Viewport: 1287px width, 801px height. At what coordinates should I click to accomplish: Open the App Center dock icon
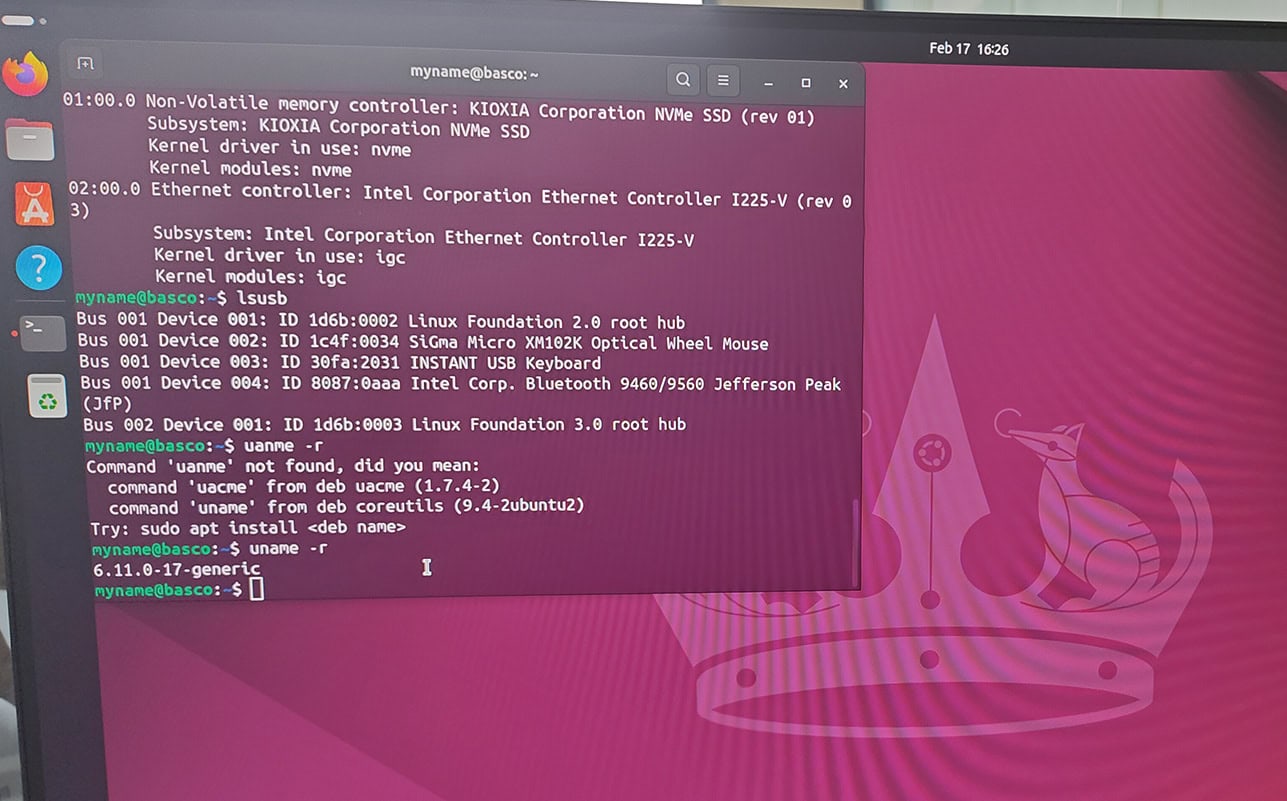click(x=35, y=204)
